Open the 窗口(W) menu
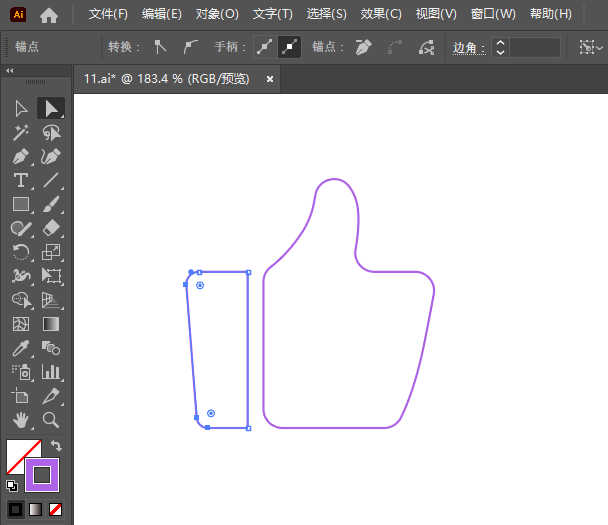The image size is (608, 525). pos(493,14)
